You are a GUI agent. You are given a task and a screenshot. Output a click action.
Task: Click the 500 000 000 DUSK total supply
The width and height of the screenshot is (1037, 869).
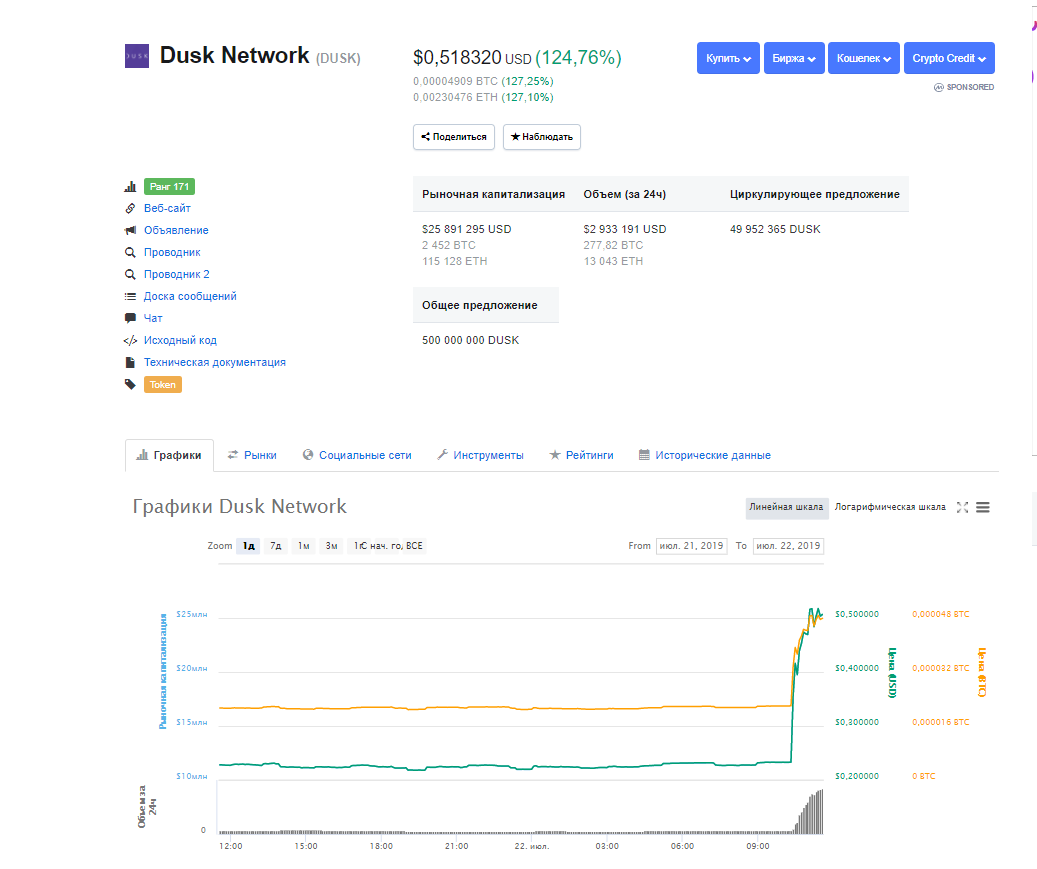(470, 340)
